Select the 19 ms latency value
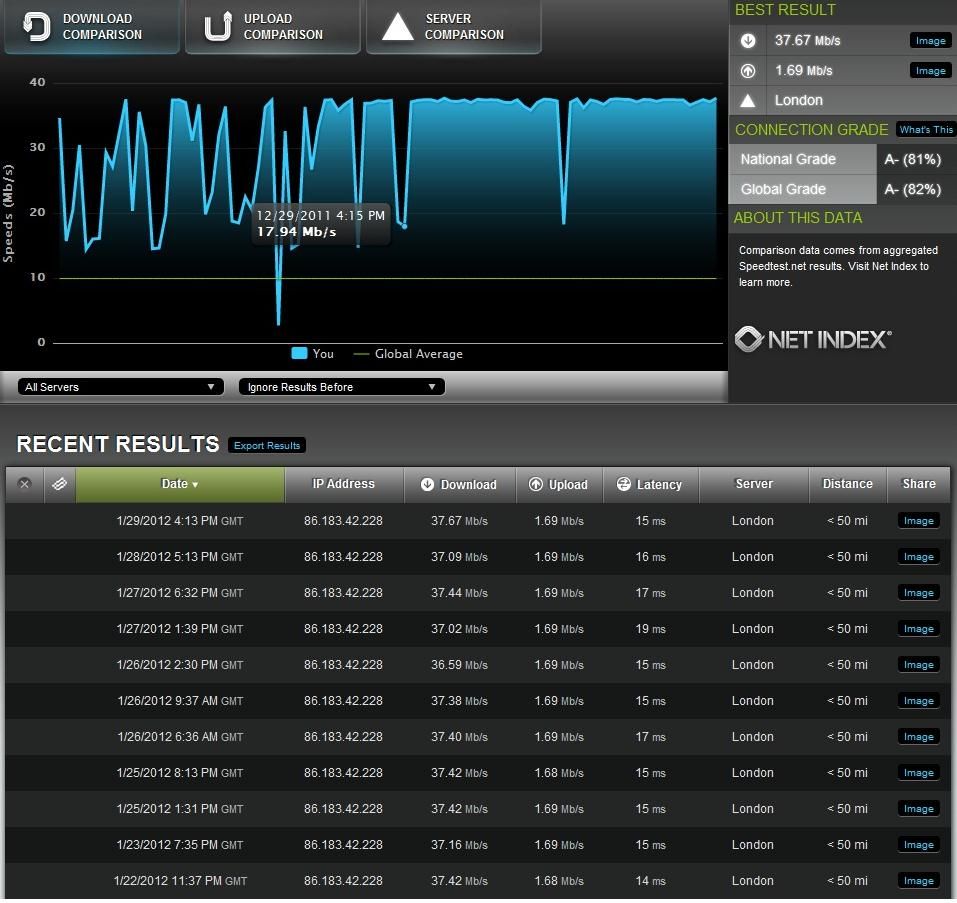Viewport: 957px width, 903px height. pyautogui.click(x=651, y=629)
